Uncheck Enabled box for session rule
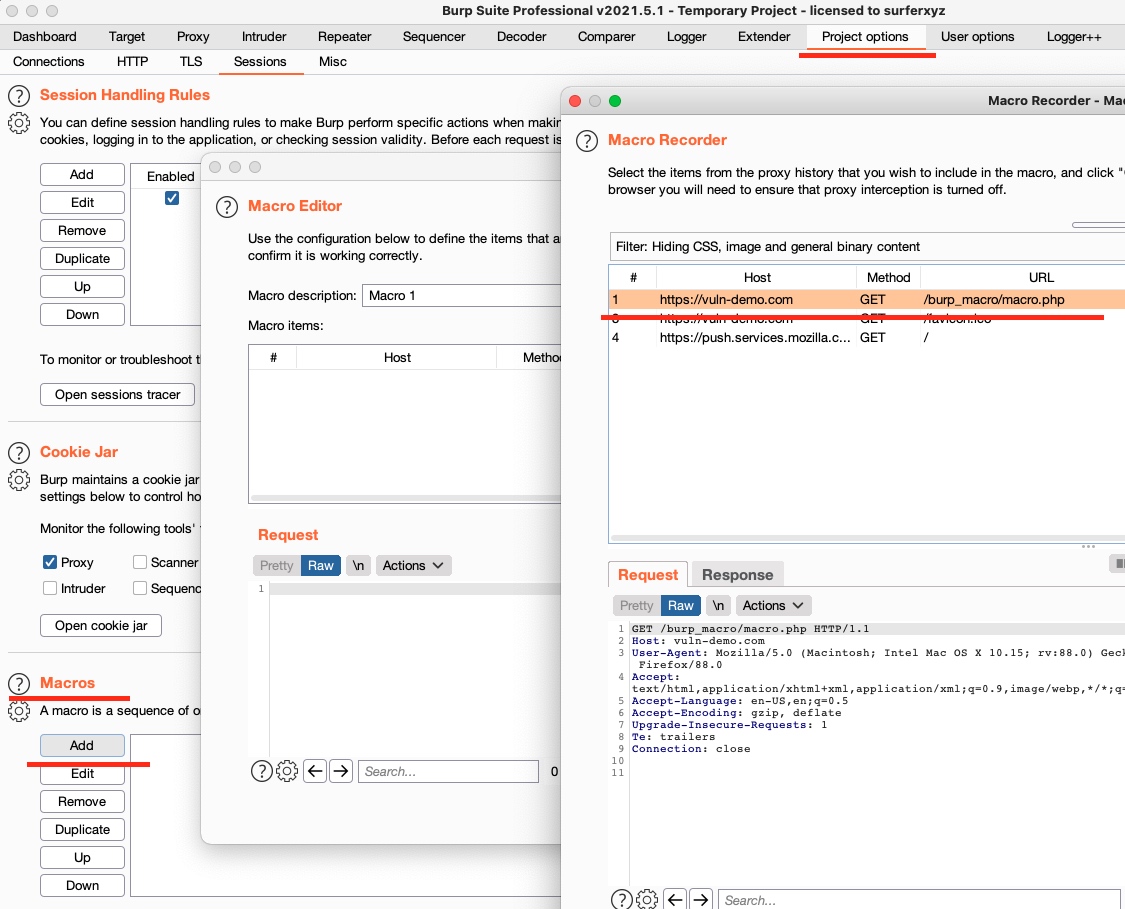Image resolution: width=1125 pixels, height=909 pixels. coord(171,198)
